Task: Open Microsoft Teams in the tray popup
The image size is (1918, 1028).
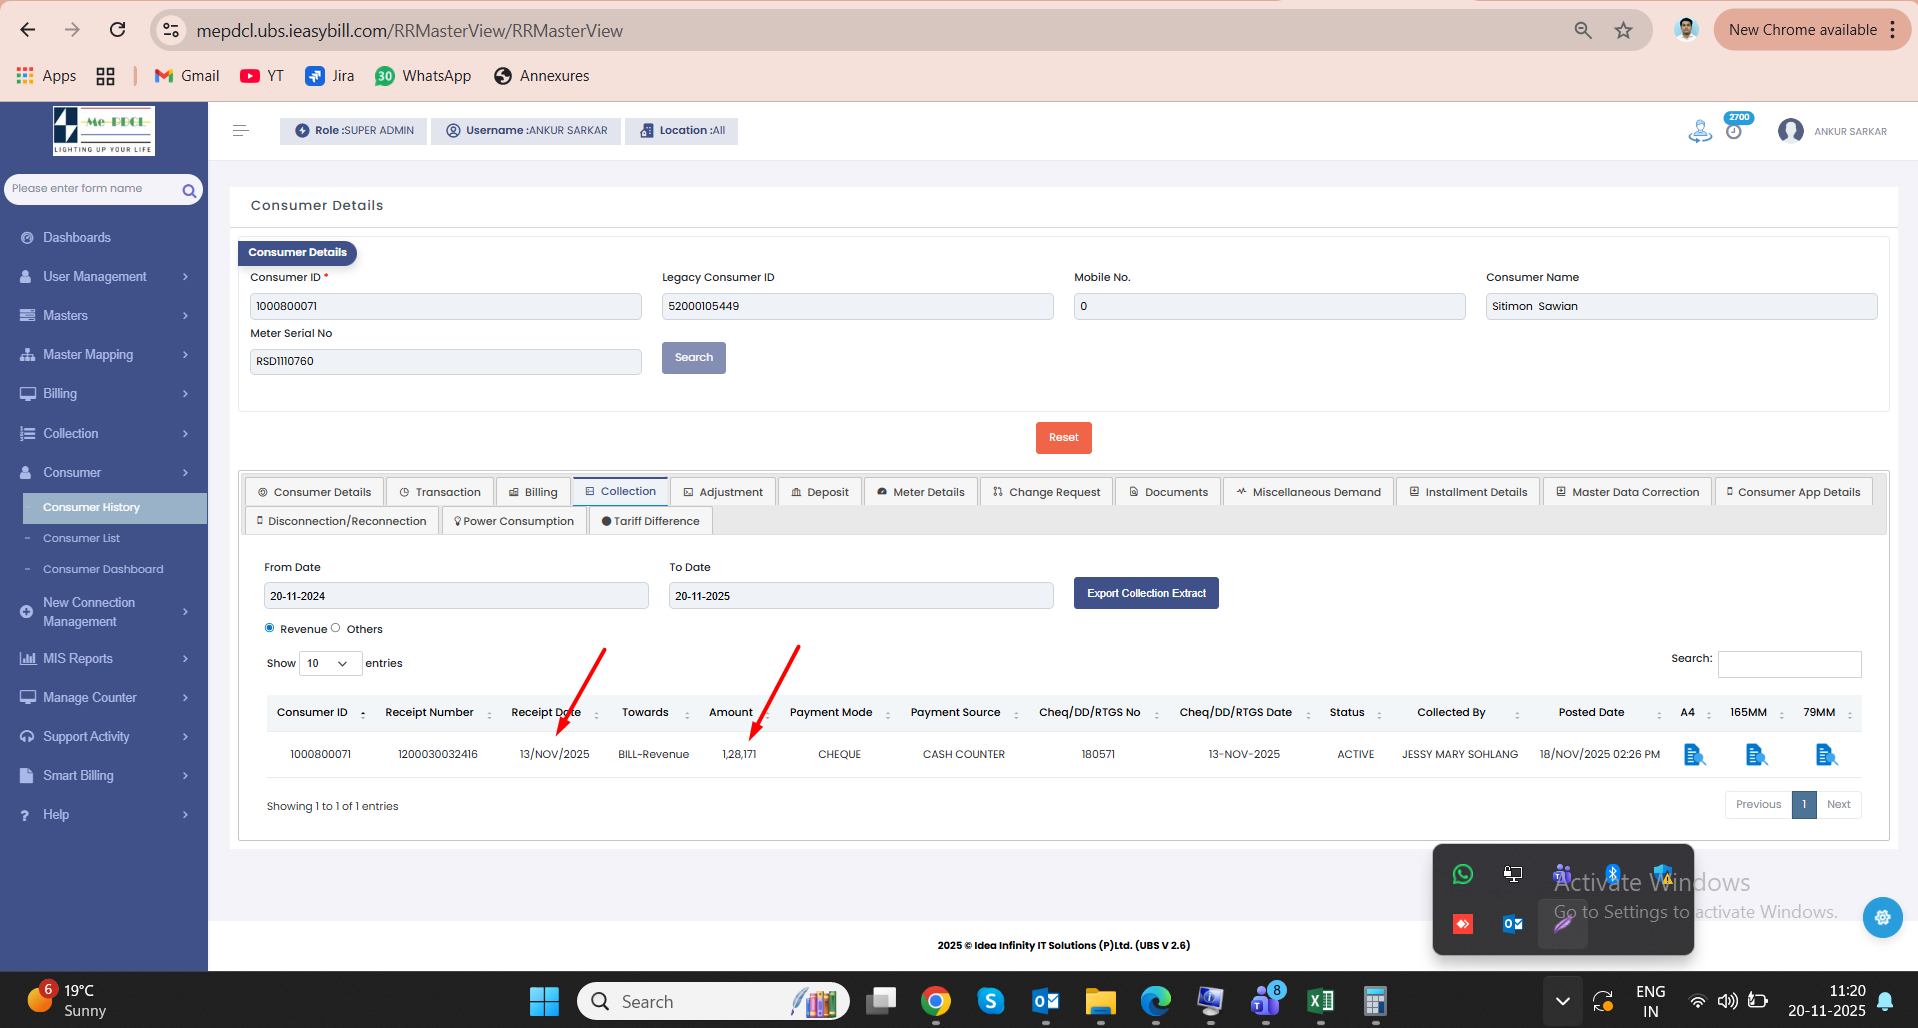Action: pos(1562,875)
